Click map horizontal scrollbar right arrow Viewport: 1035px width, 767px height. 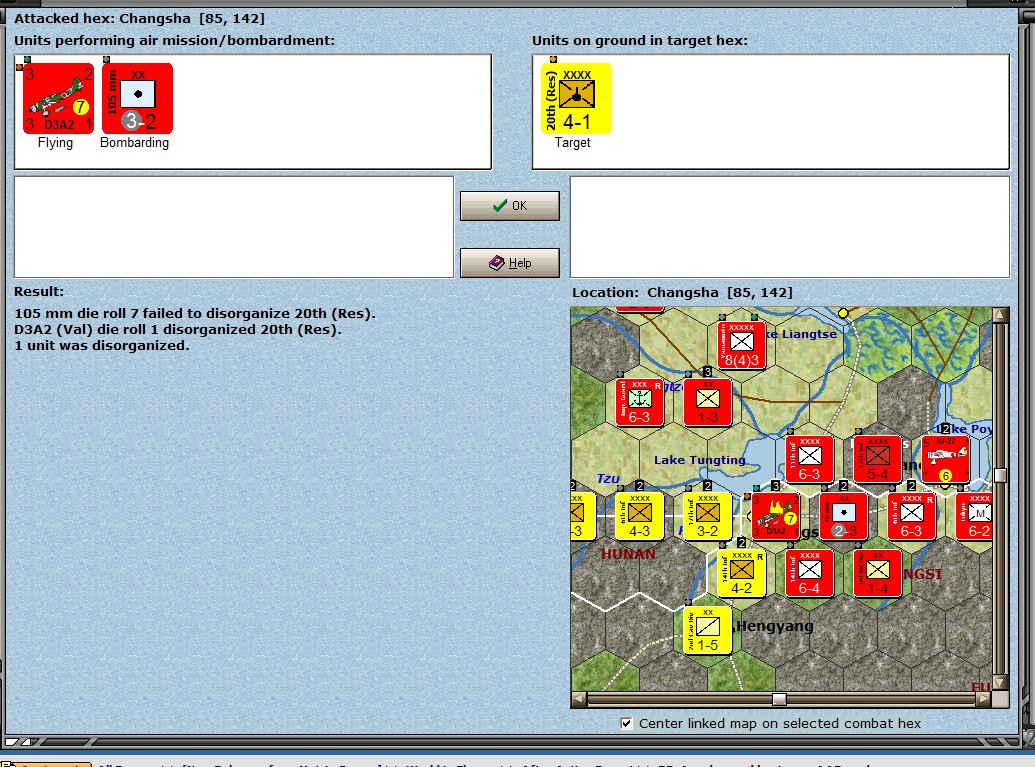[984, 698]
